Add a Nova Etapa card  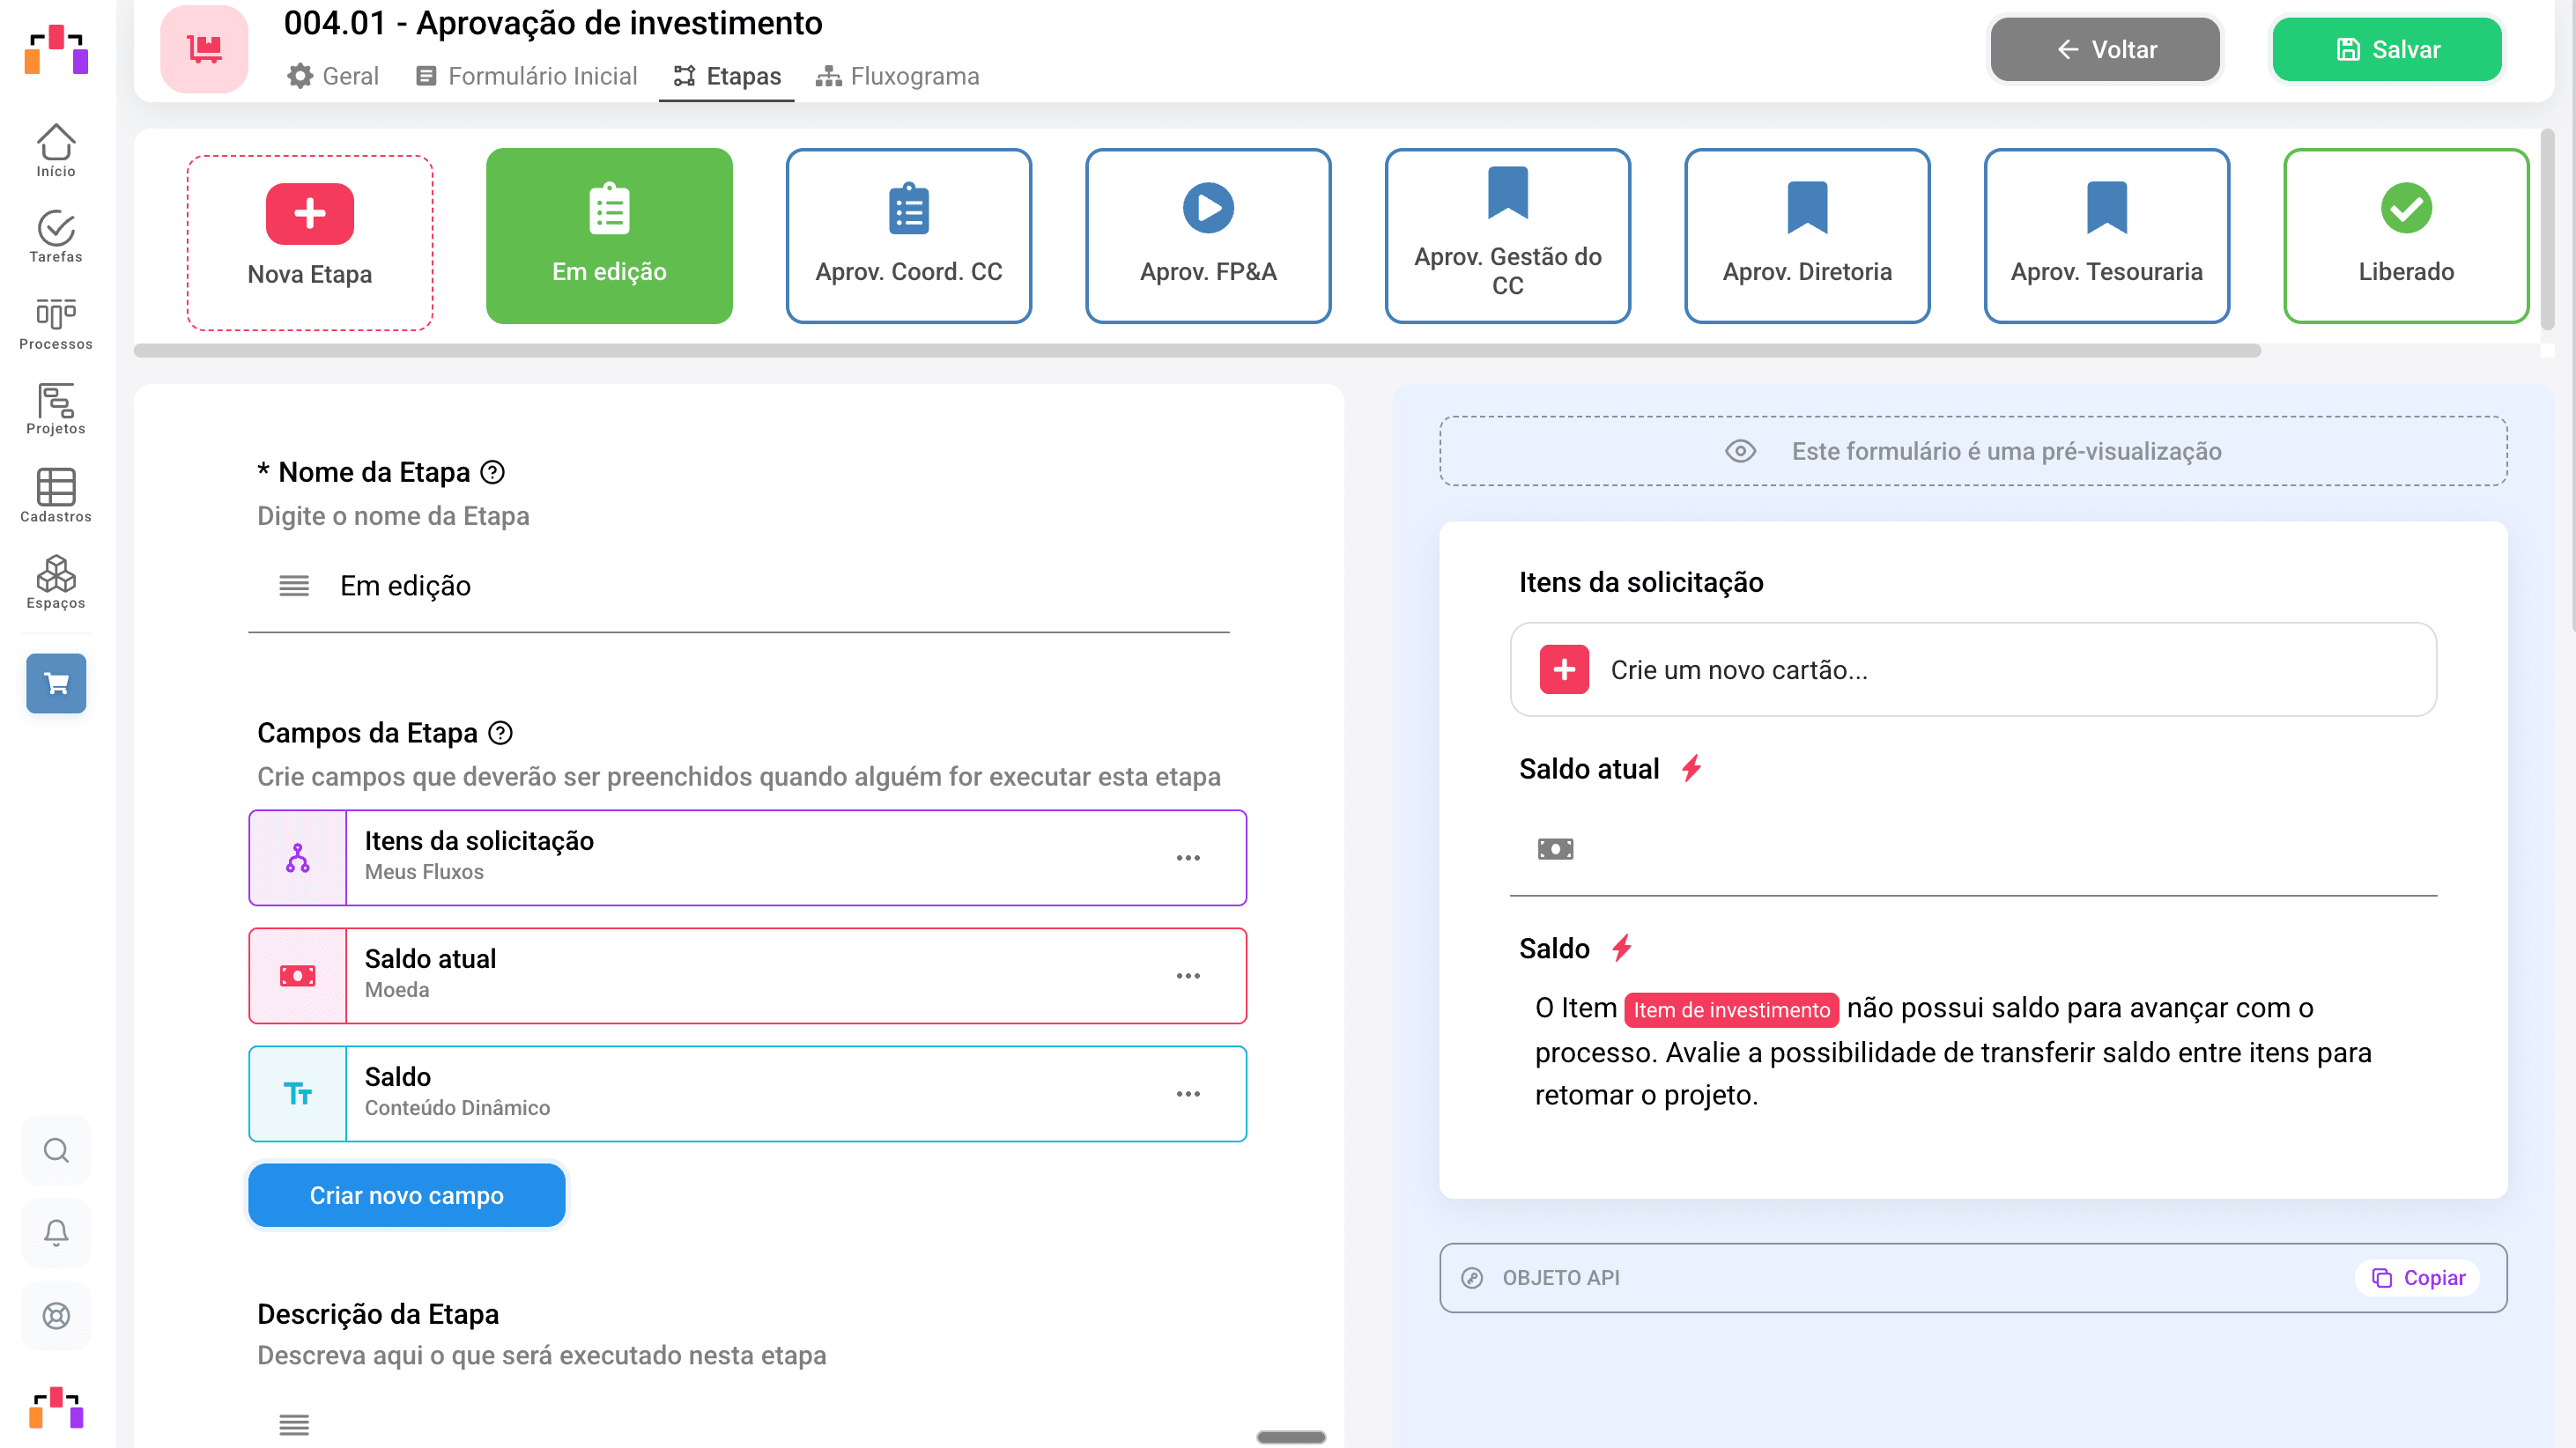coord(310,243)
